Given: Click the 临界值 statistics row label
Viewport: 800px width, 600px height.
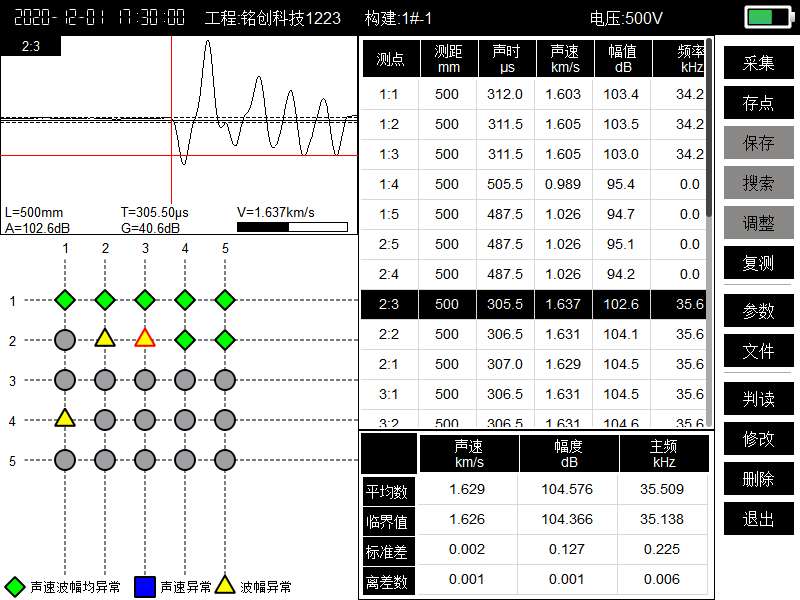Looking at the screenshot, I should point(388,521).
